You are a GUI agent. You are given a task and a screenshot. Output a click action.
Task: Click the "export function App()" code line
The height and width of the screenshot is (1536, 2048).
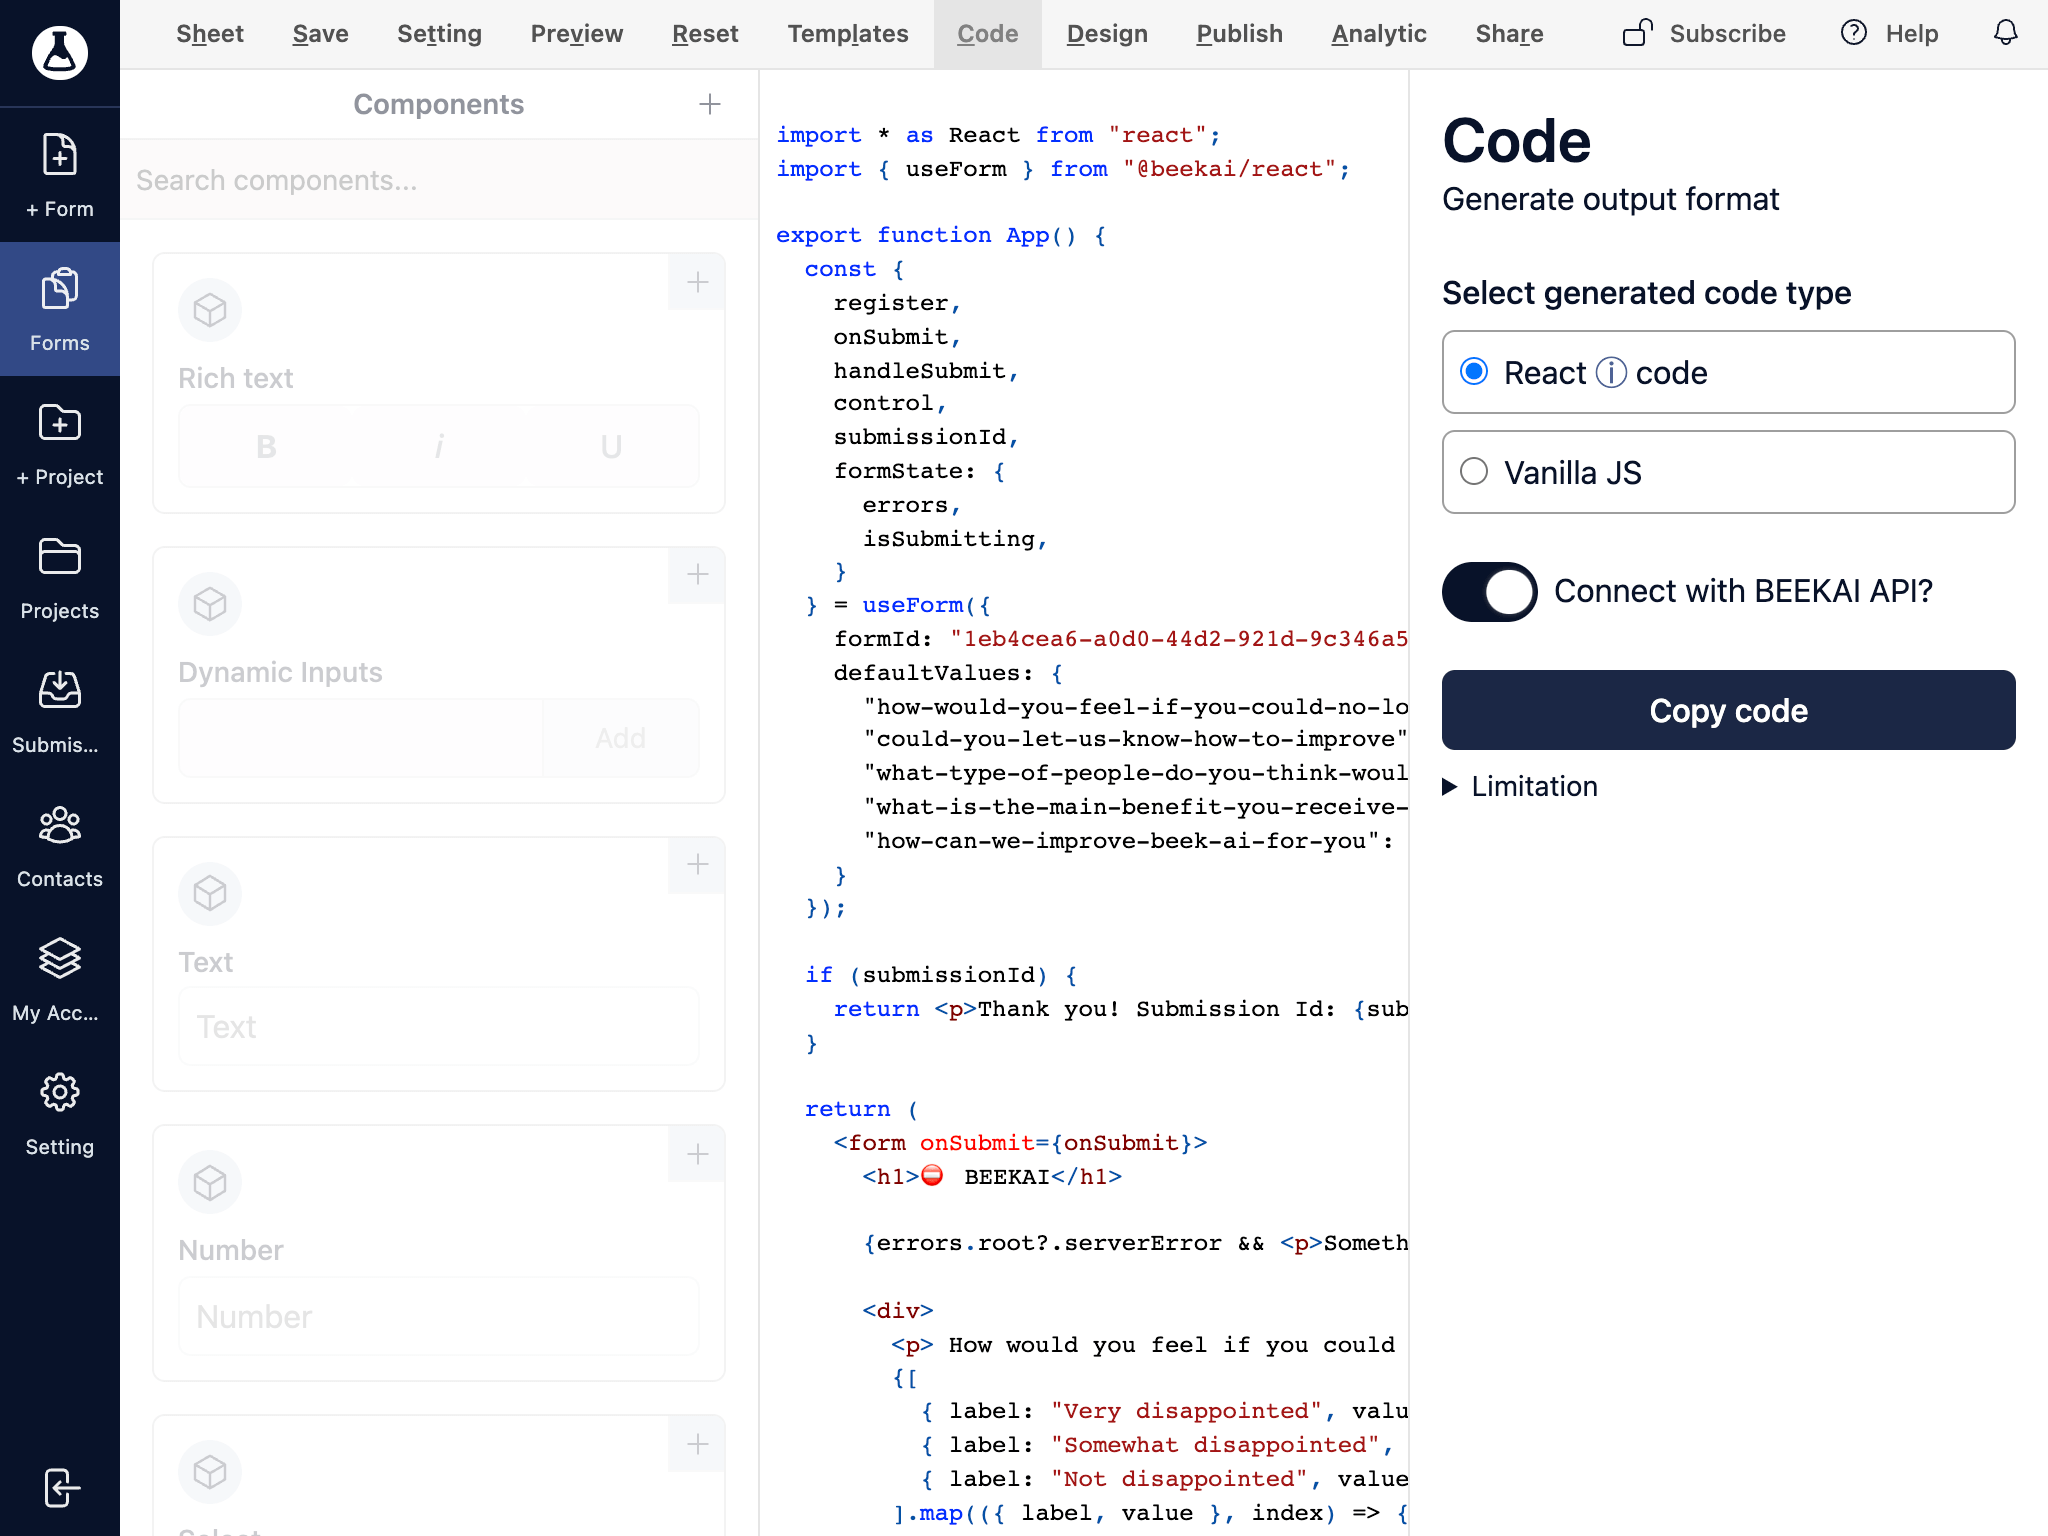pos(941,235)
